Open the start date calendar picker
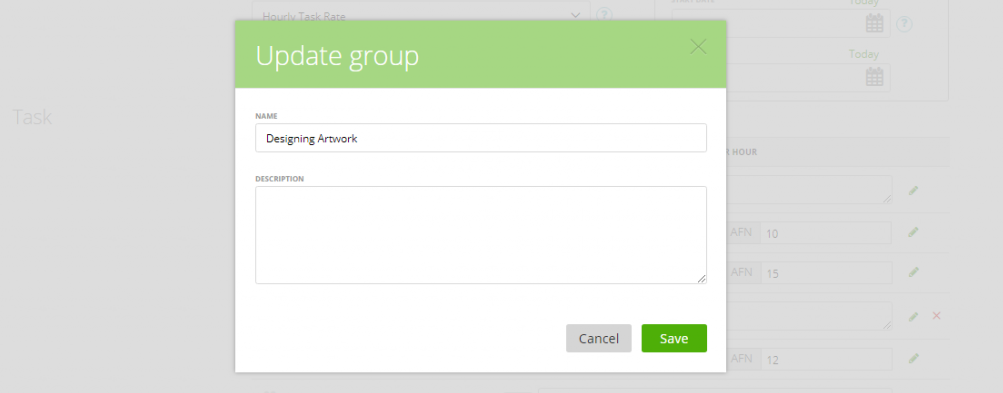Image resolution: width=1003 pixels, height=393 pixels. [x=874, y=24]
